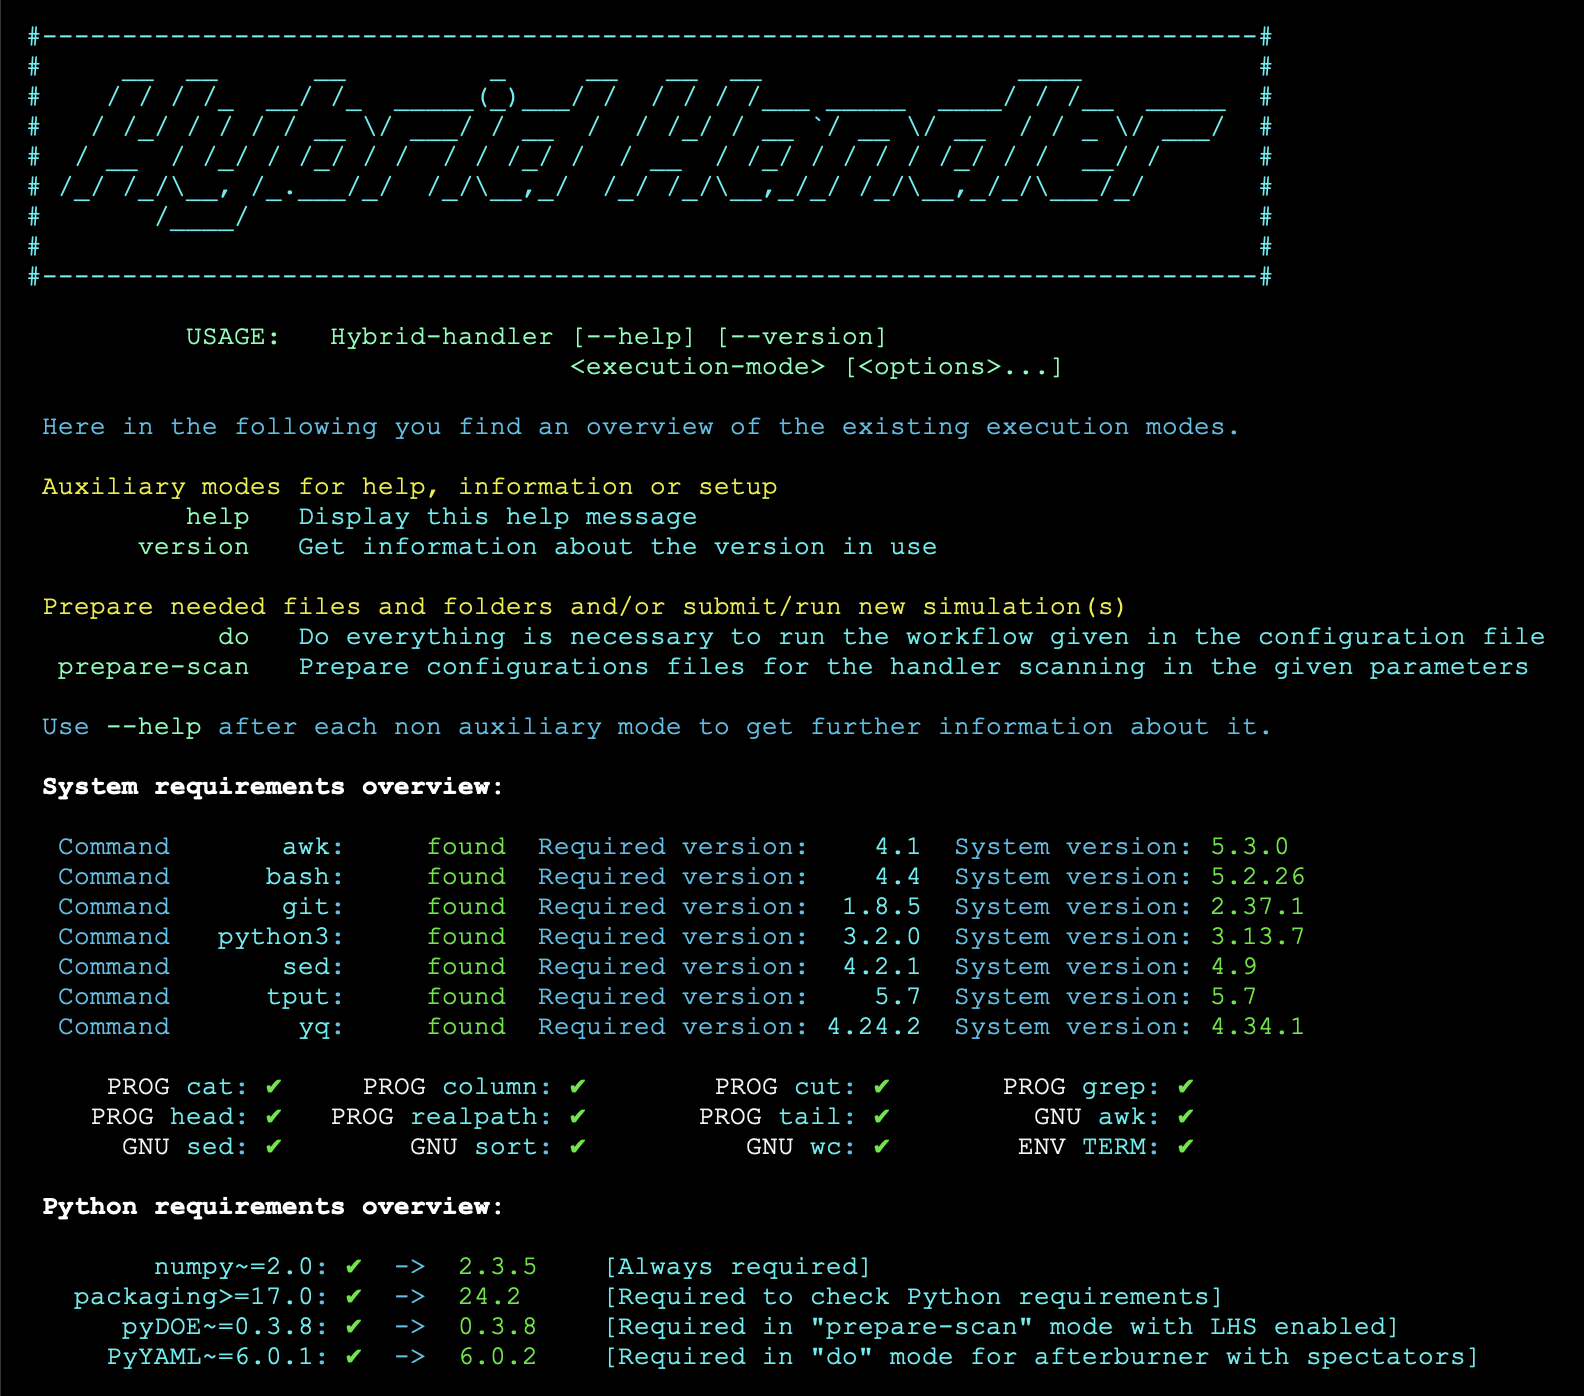This screenshot has height=1396, width=1584.
Task: Click installed packaging version 24.2
Action: pyautogui.click(x=490, y=1297)
